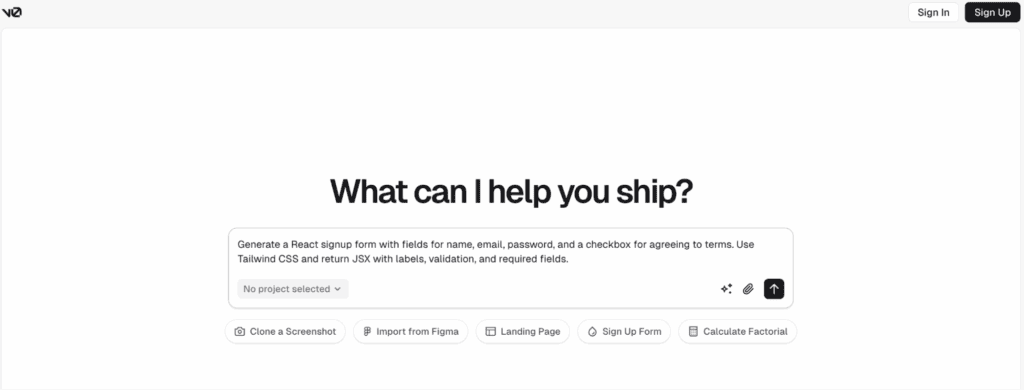Focus the prompt text area with React signup text
This screenshot has width=1024, height=390.
point(511,252)
